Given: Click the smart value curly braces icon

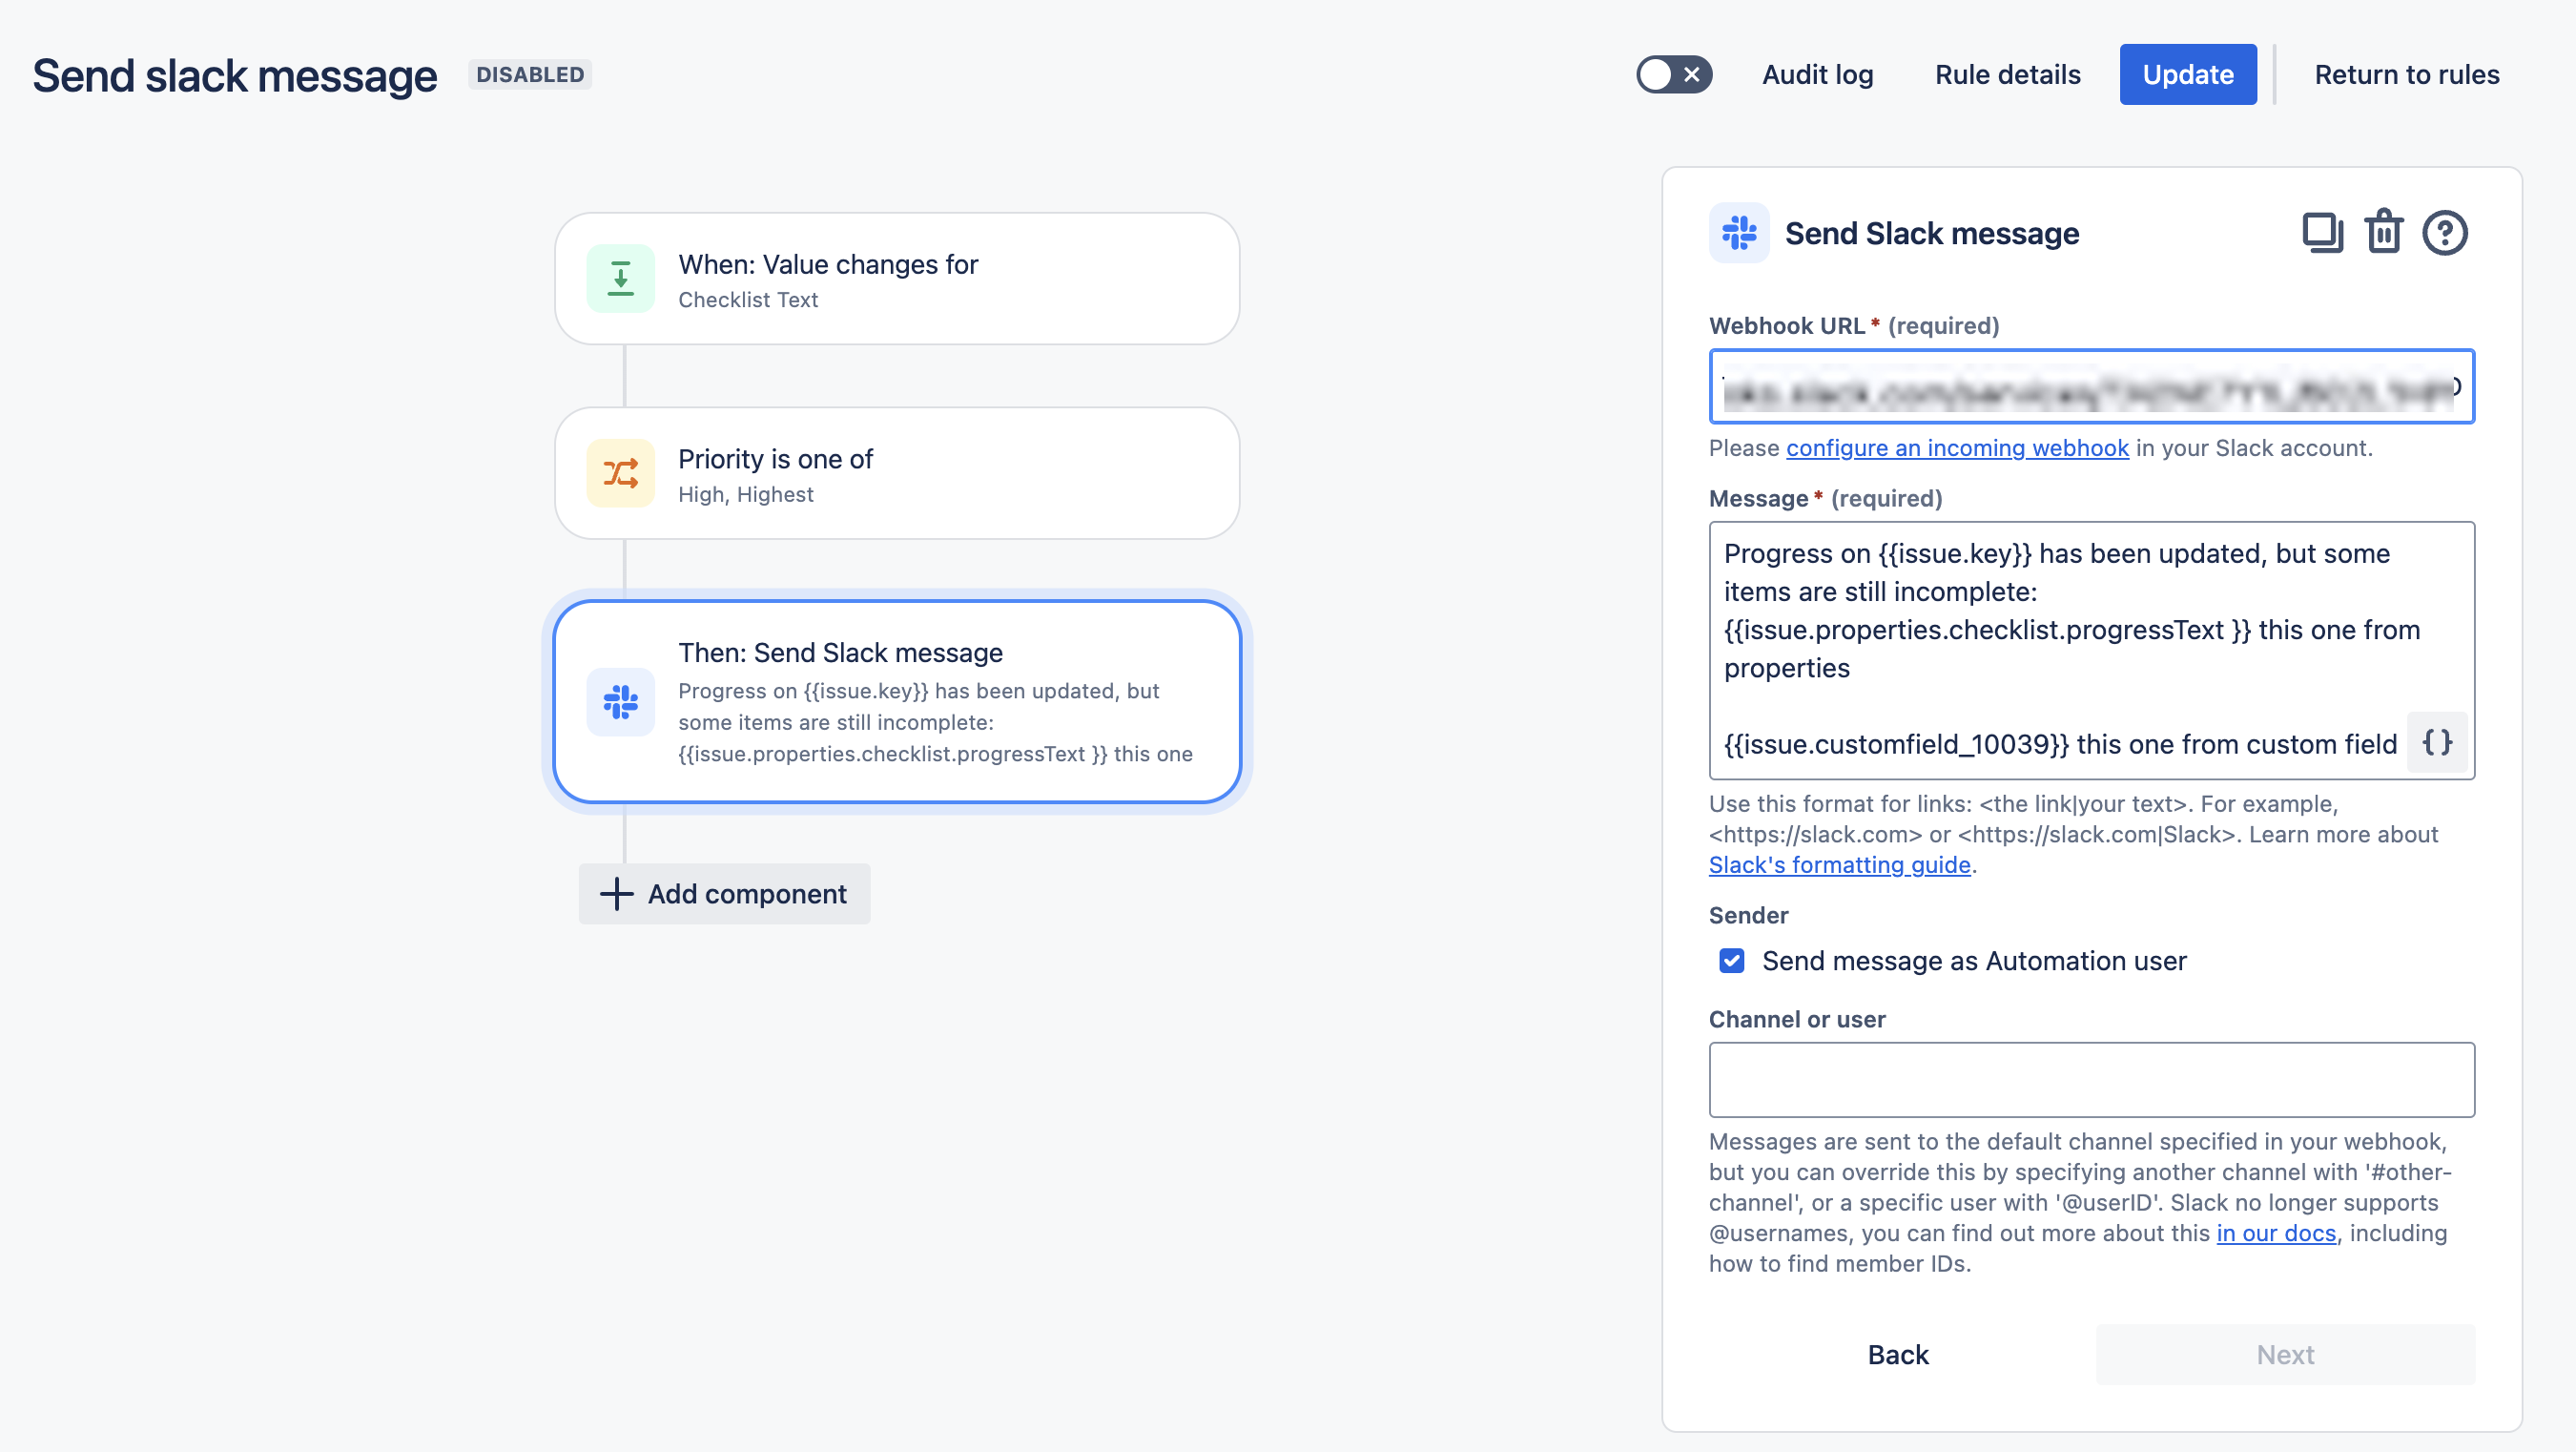Looking at the screenshot, I should point(2437,743).
